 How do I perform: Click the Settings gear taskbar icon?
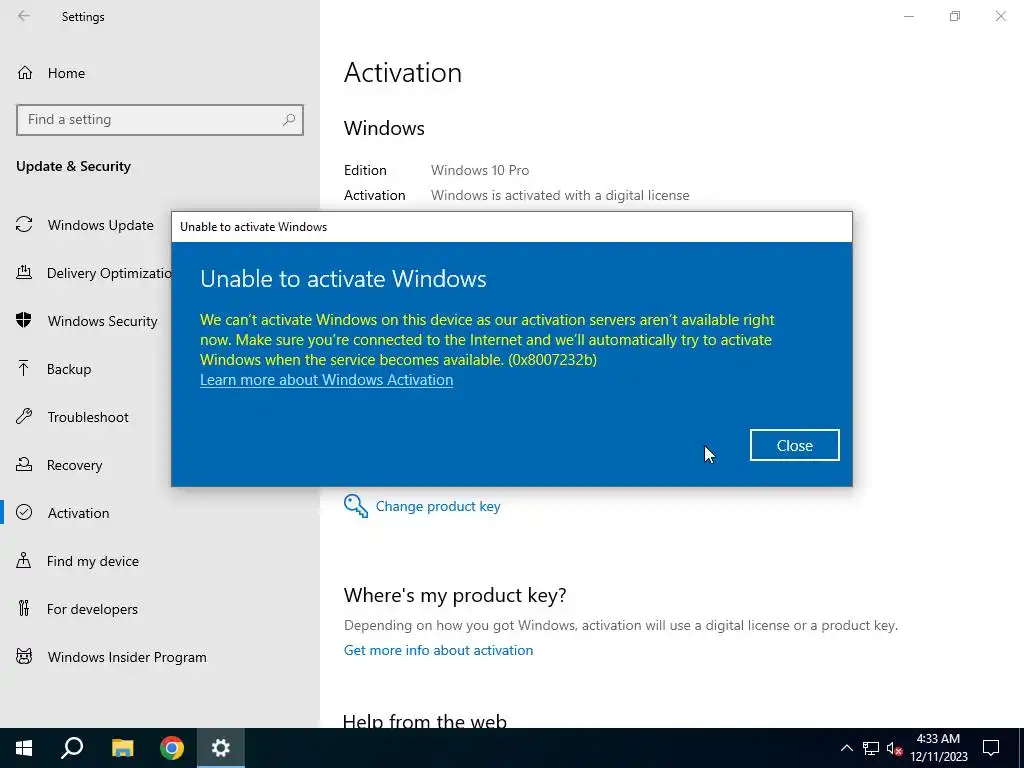tap(221, 748)
